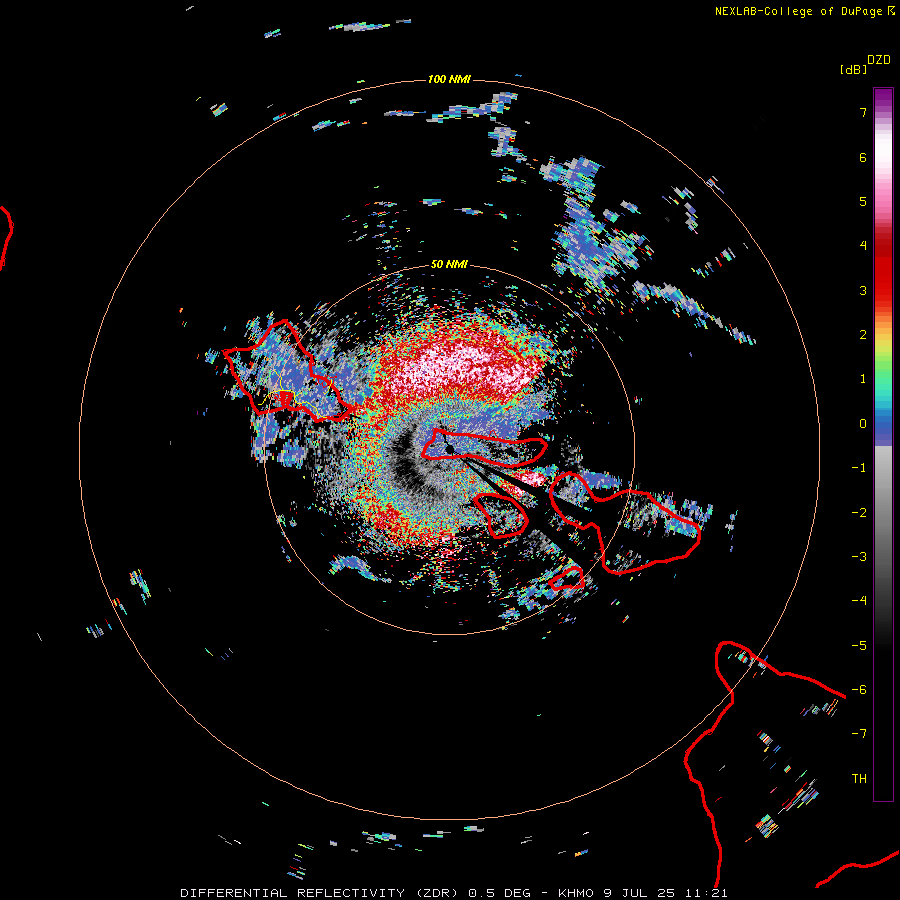The height and width of the screenshot is (900, 900).
Task: Click the "5" tick on color scale
Action: tap(863, 201)
